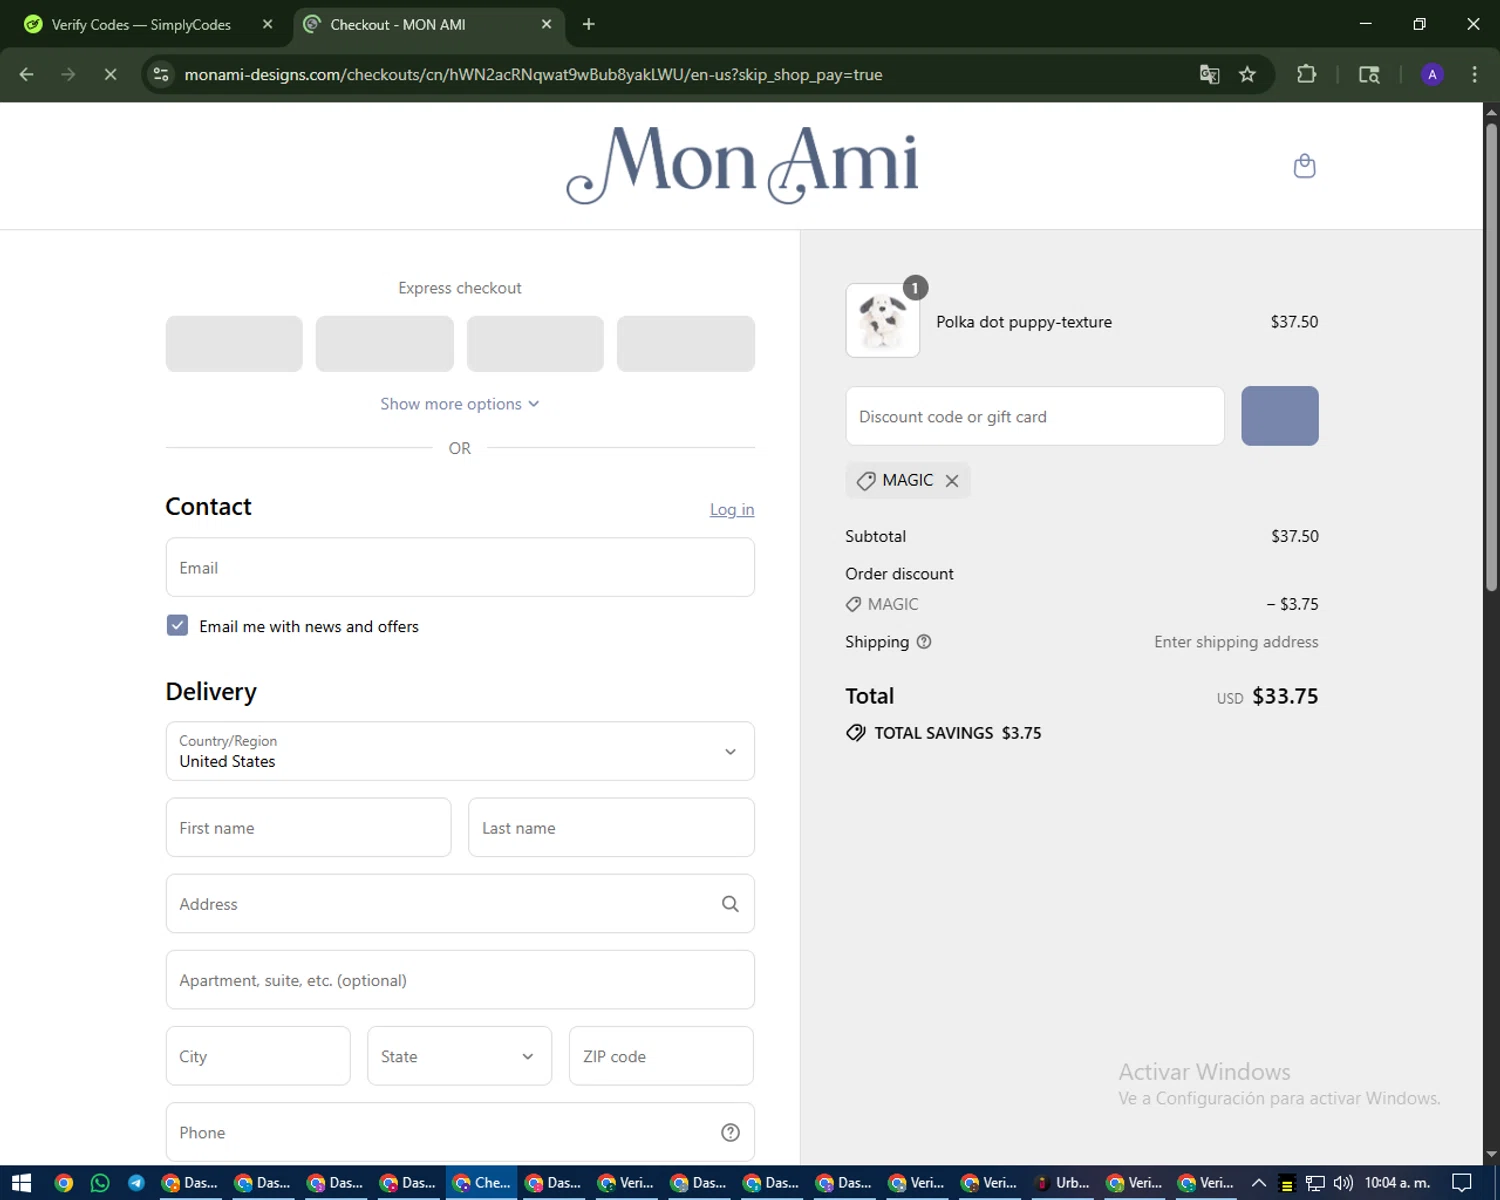1500x1200 pixels.
Task: Open Windows Start menu
Action: tap(21, 1183)
